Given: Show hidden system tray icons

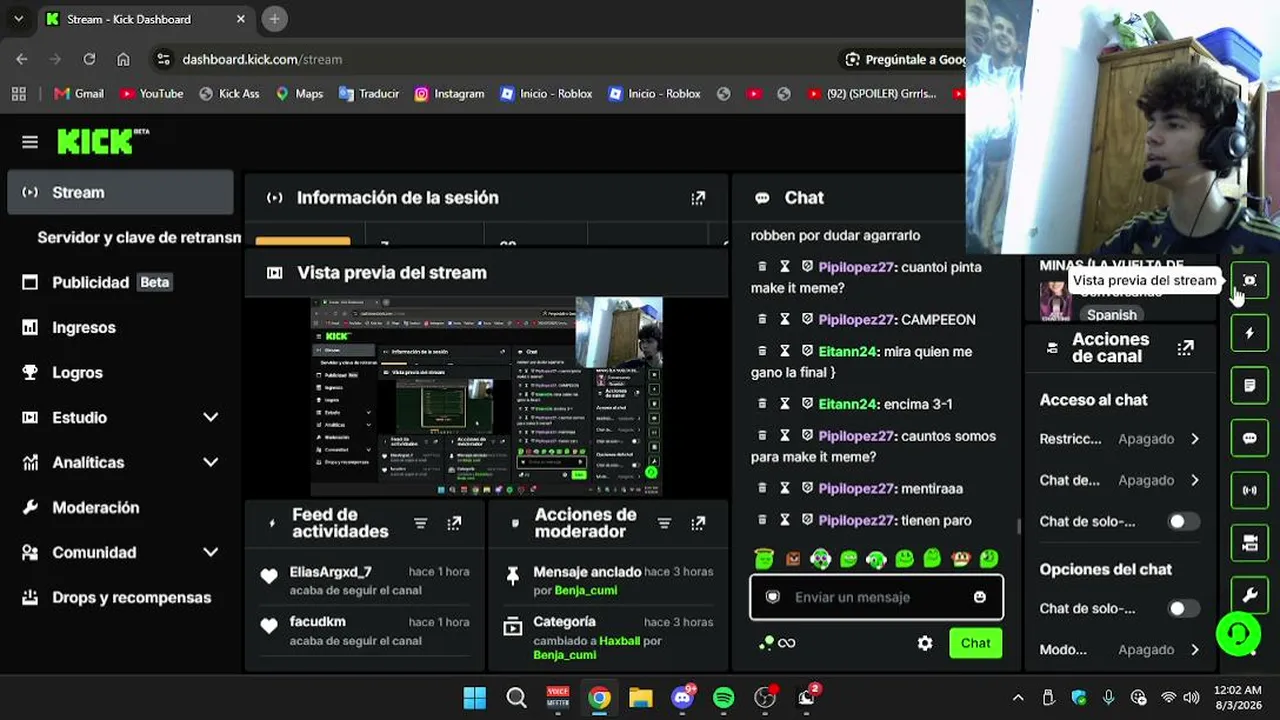Looking at the screenshot, I should coord(1018,698).
